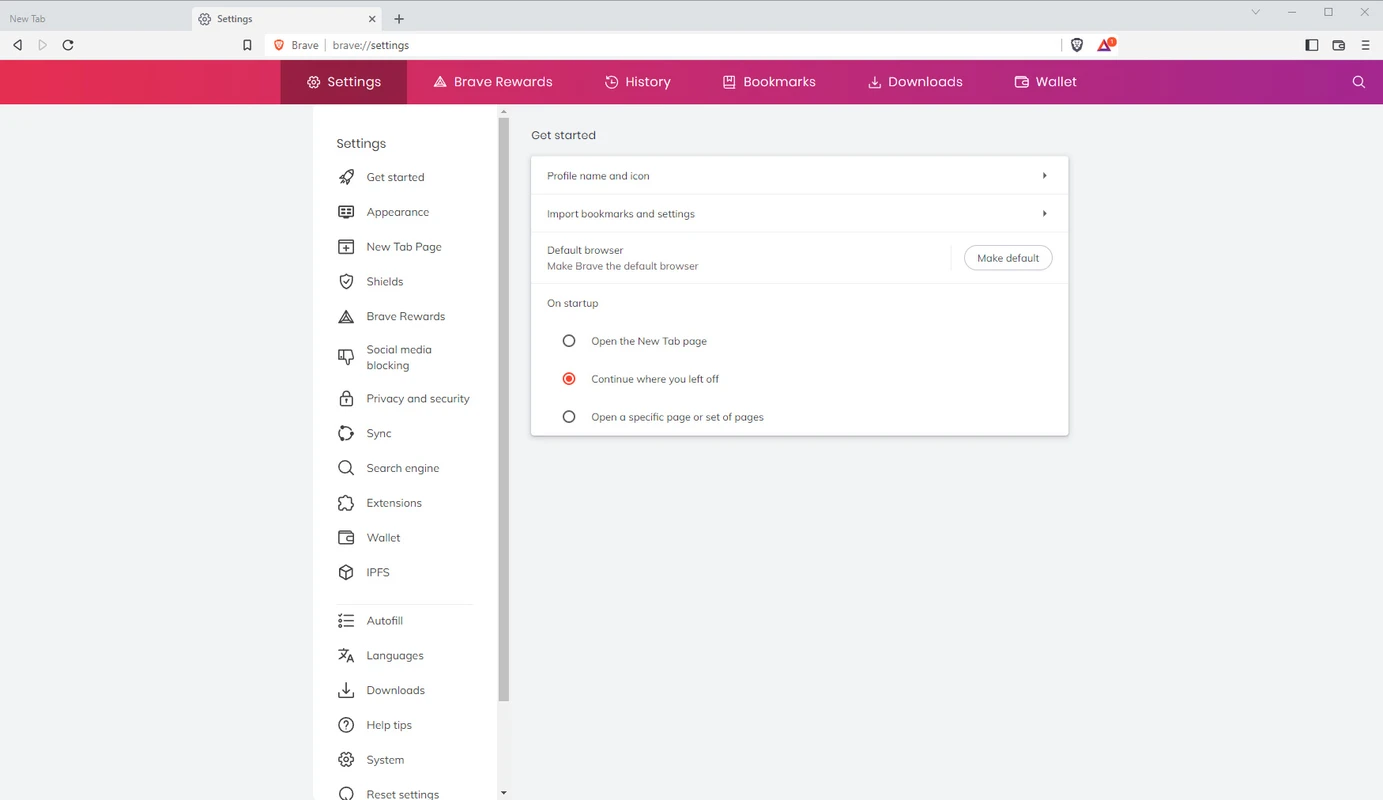Click the Brave Rewards notification icon in the address bar

1105,45
